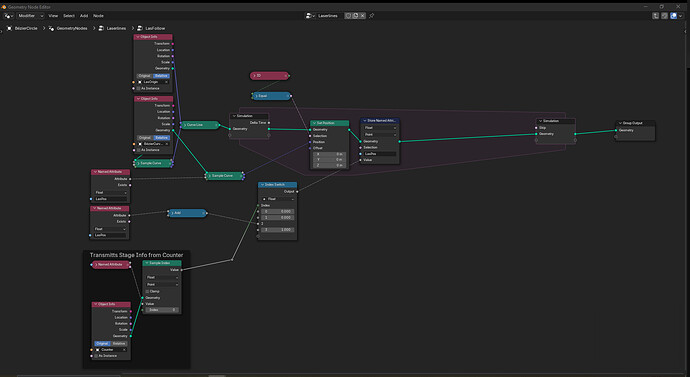Expand the collapsed ID node
Screen dimensions: 690x377
pos(254,76)
